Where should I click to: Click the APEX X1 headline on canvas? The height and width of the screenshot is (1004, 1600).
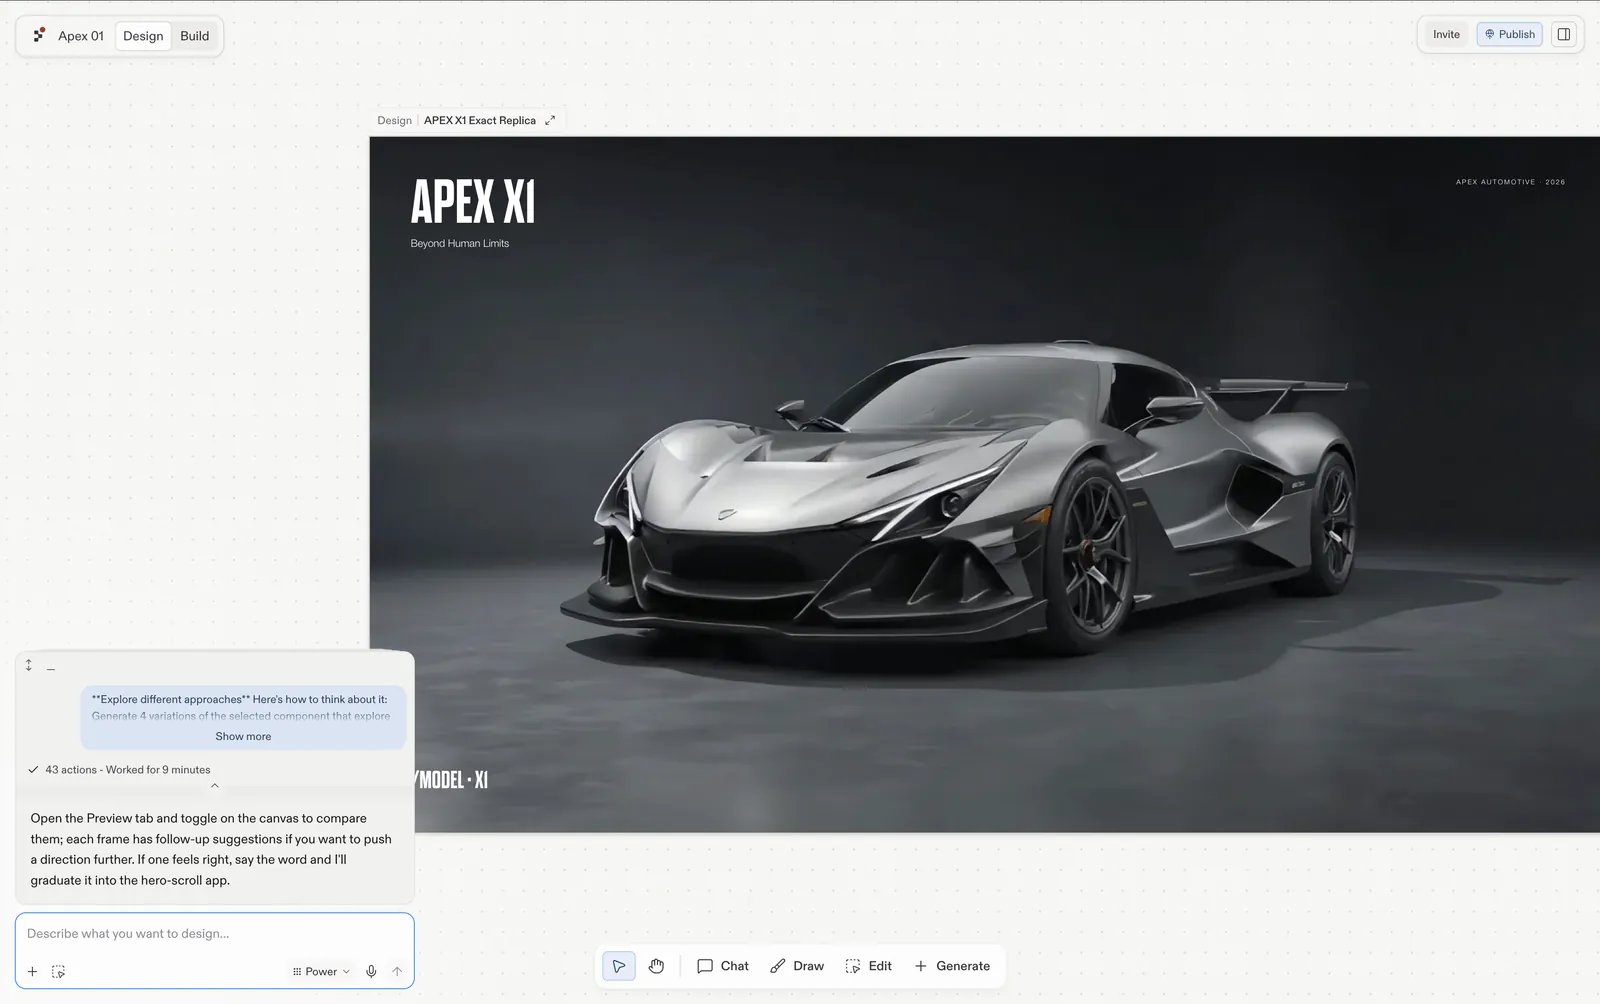pos(473,201)
